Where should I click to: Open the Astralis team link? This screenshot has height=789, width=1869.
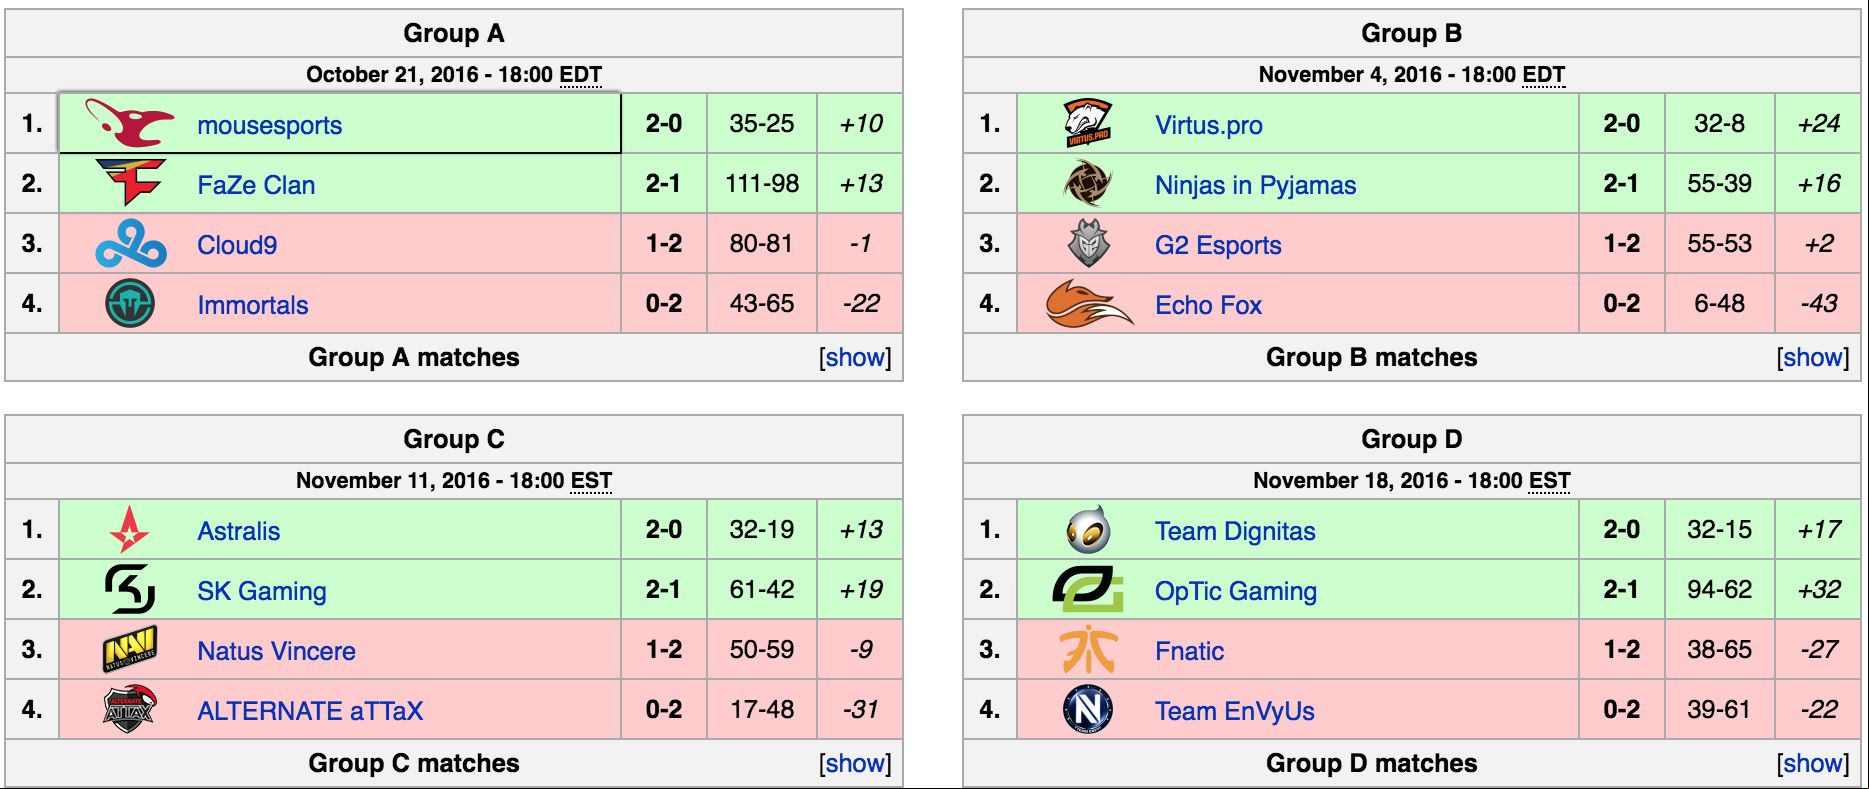click(238, 531)
